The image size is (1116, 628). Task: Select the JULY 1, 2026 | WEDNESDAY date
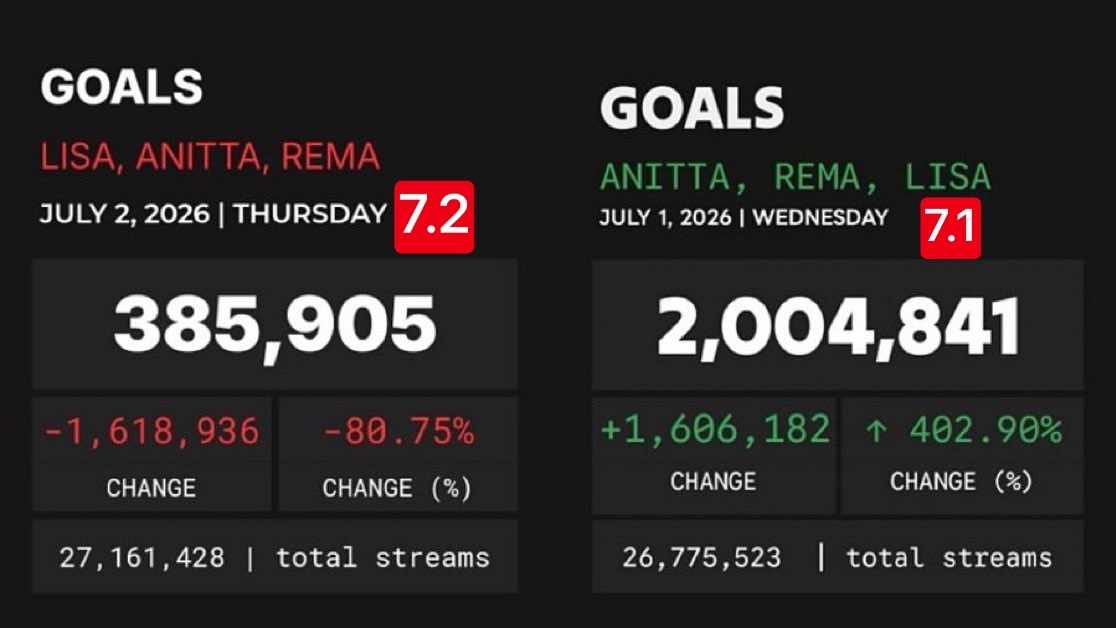click(744, 217)
